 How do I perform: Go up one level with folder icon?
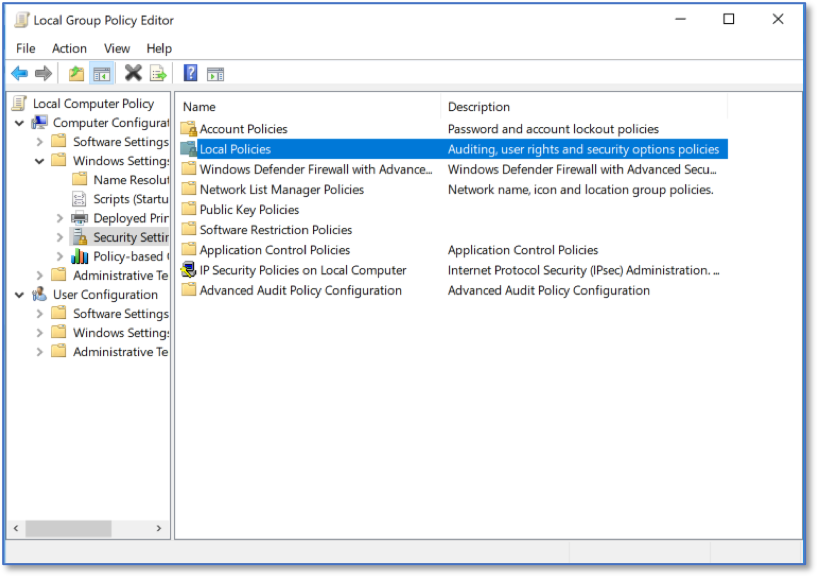pyautogui.click(x=77, y=74)
